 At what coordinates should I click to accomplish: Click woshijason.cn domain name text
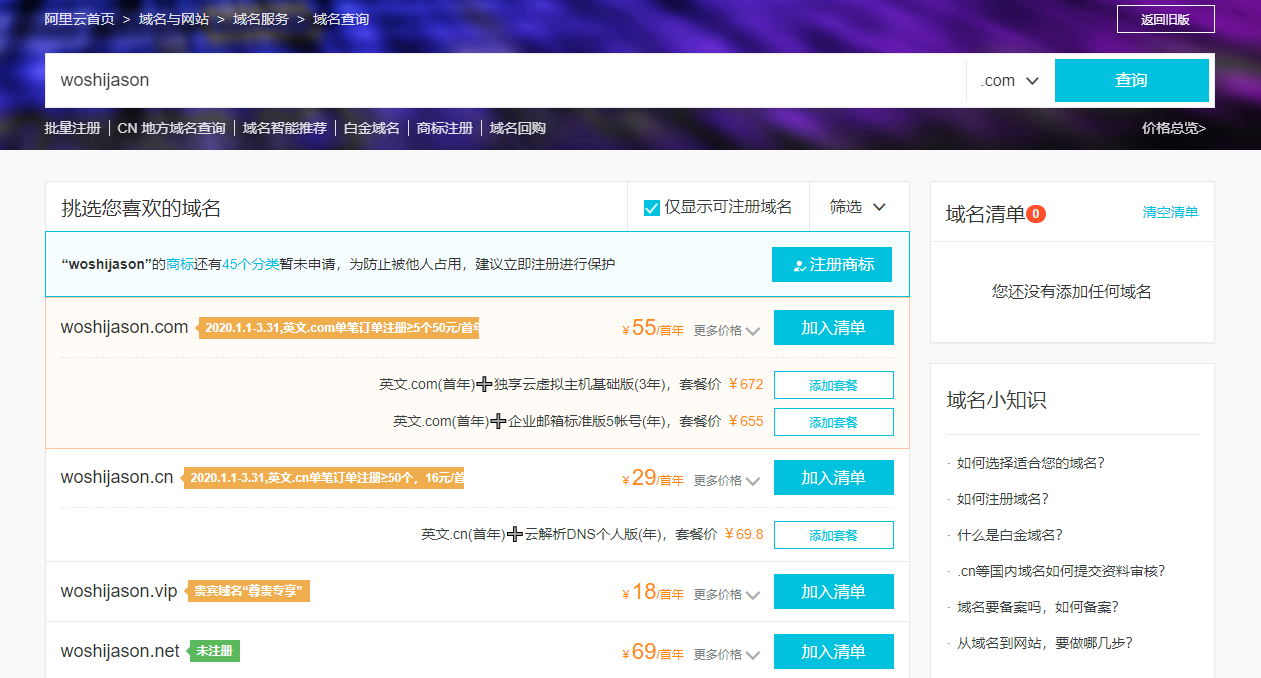[x=117, y=477]
